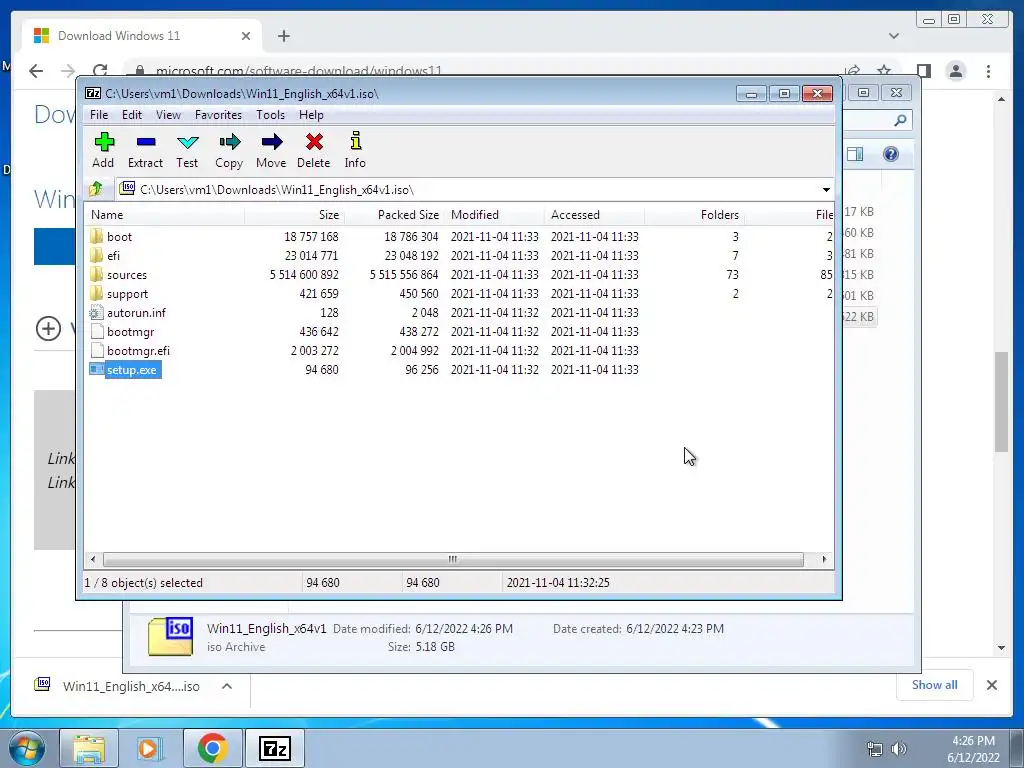Open Chrome profile avatar
Viewport: 1024px width, 768px height.
955,71
